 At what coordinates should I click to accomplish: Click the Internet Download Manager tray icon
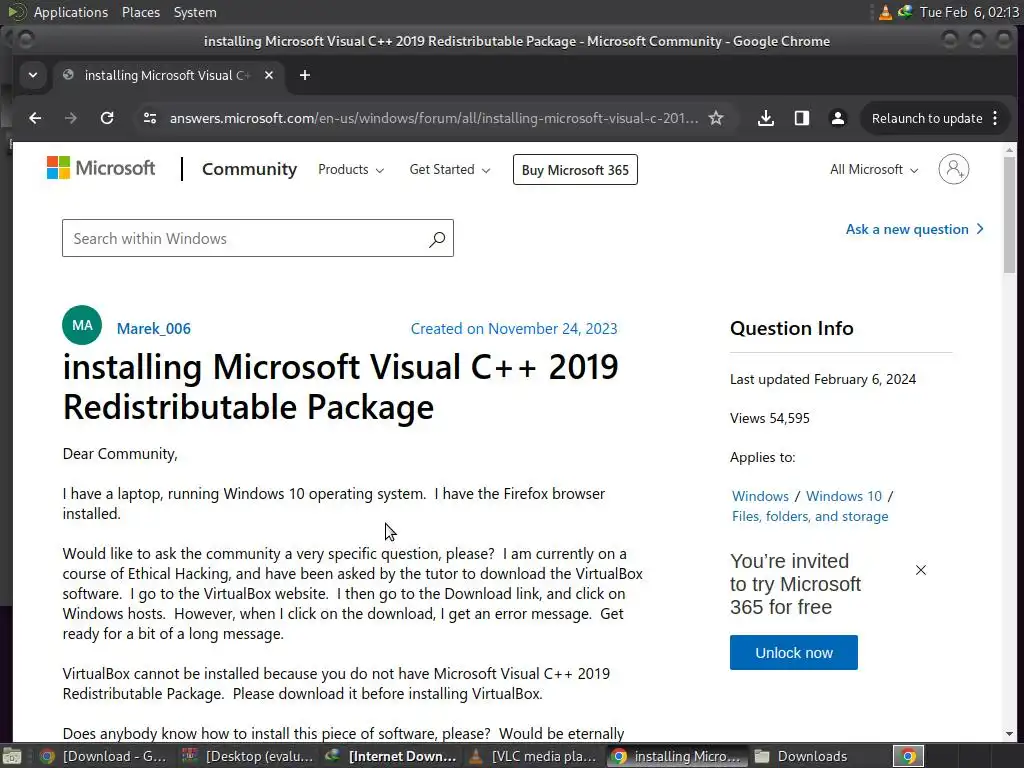905,12
